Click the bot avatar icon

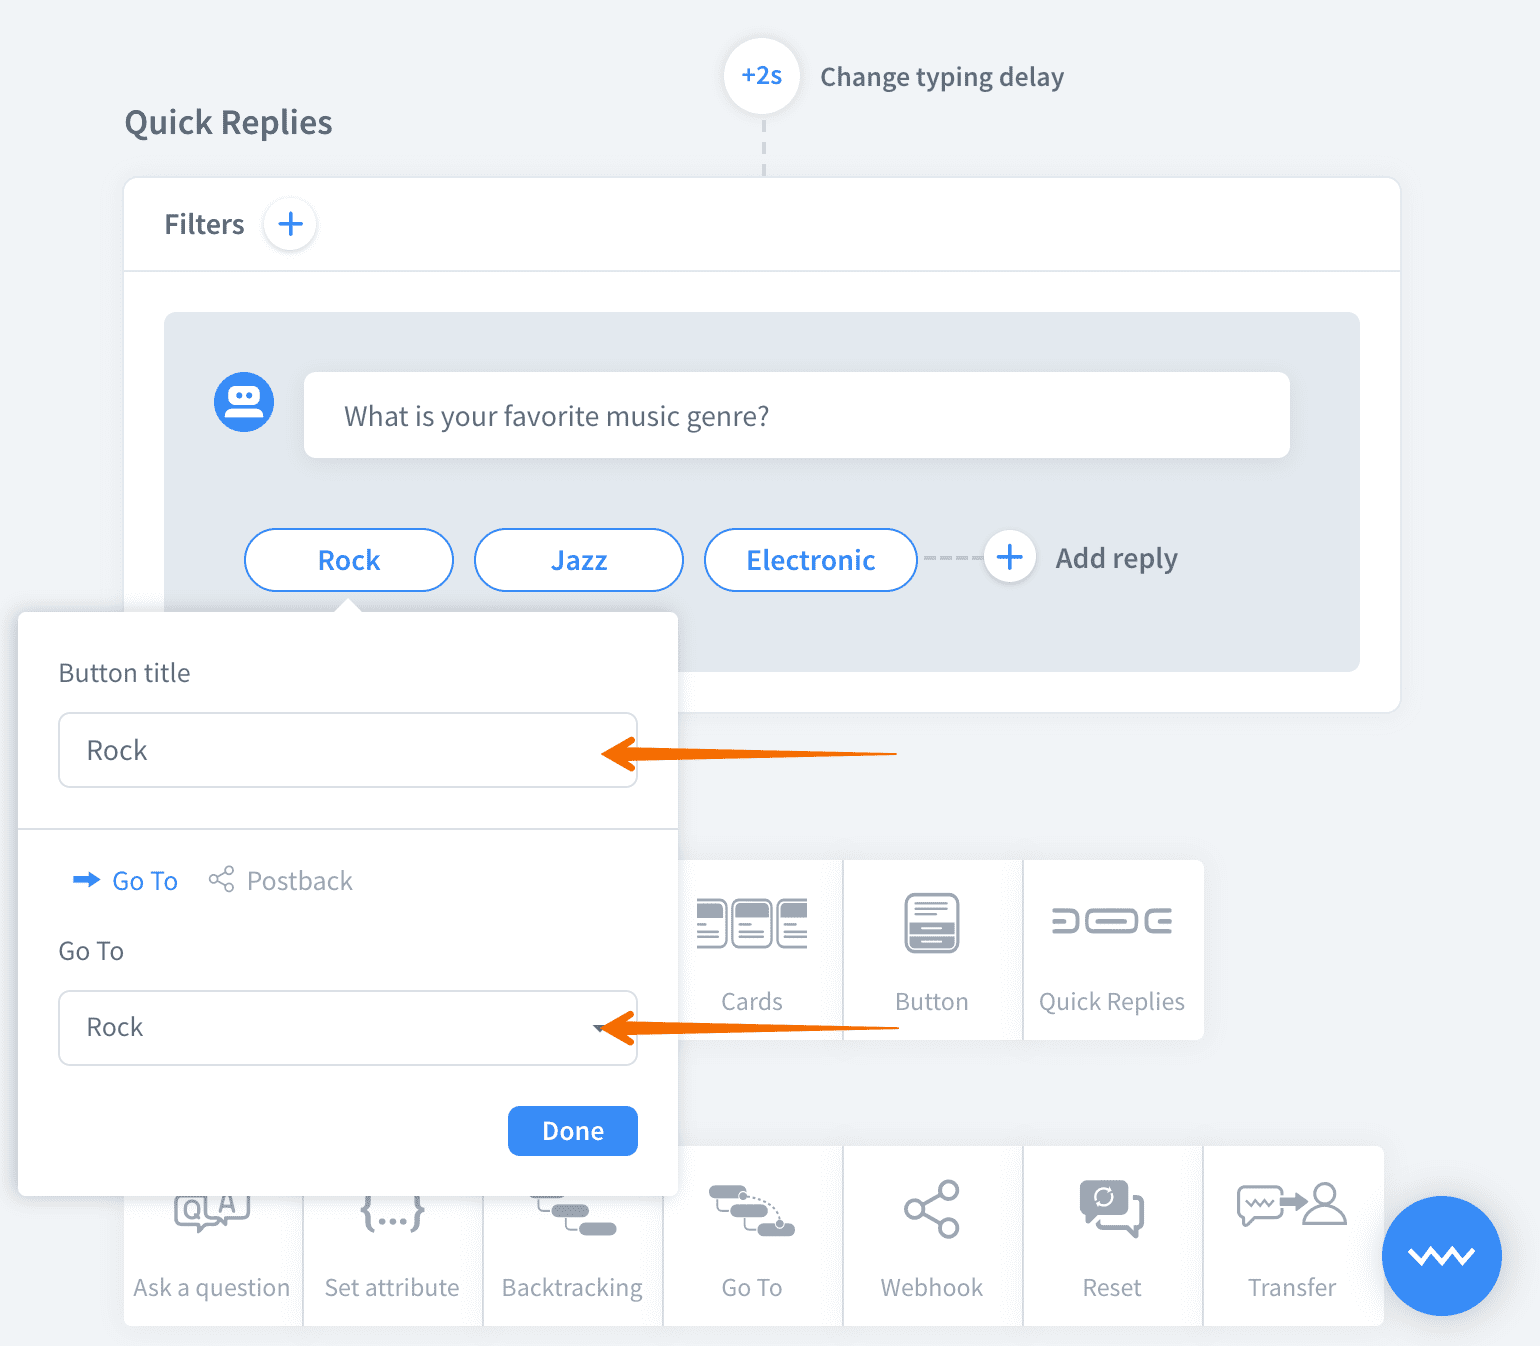pos(244,402)
